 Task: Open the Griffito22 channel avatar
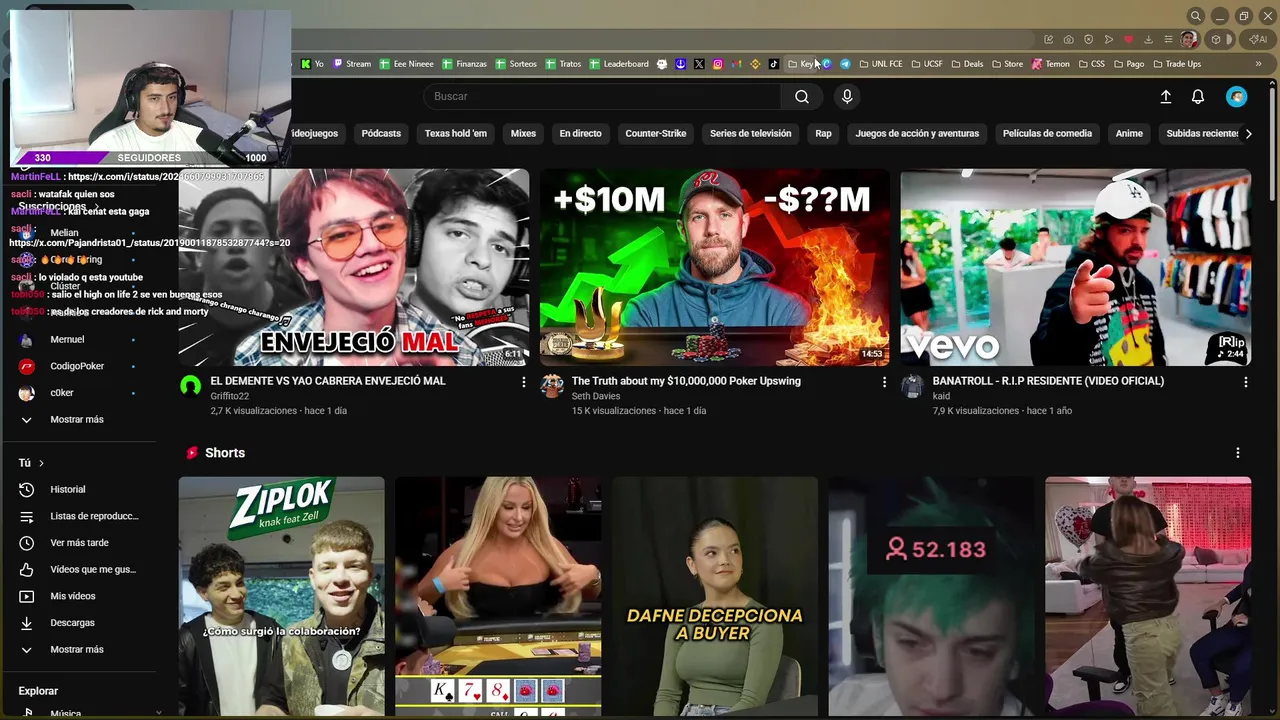tap(190, 386)
